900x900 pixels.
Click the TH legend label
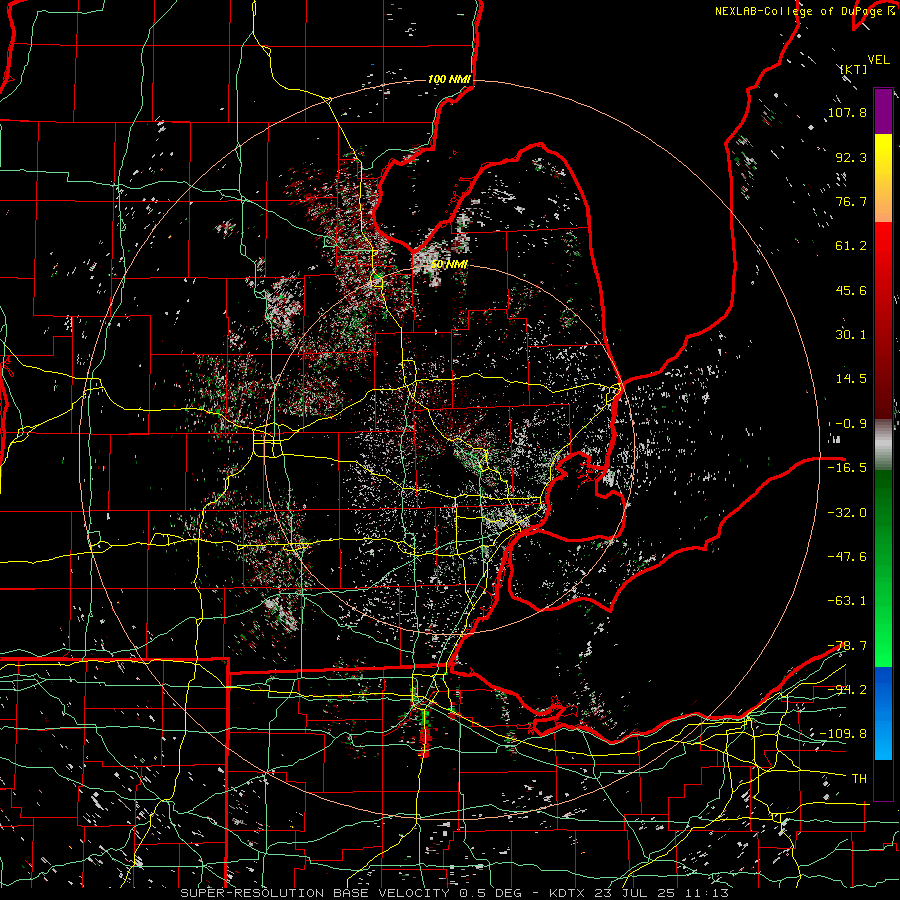tap(859, 779)
